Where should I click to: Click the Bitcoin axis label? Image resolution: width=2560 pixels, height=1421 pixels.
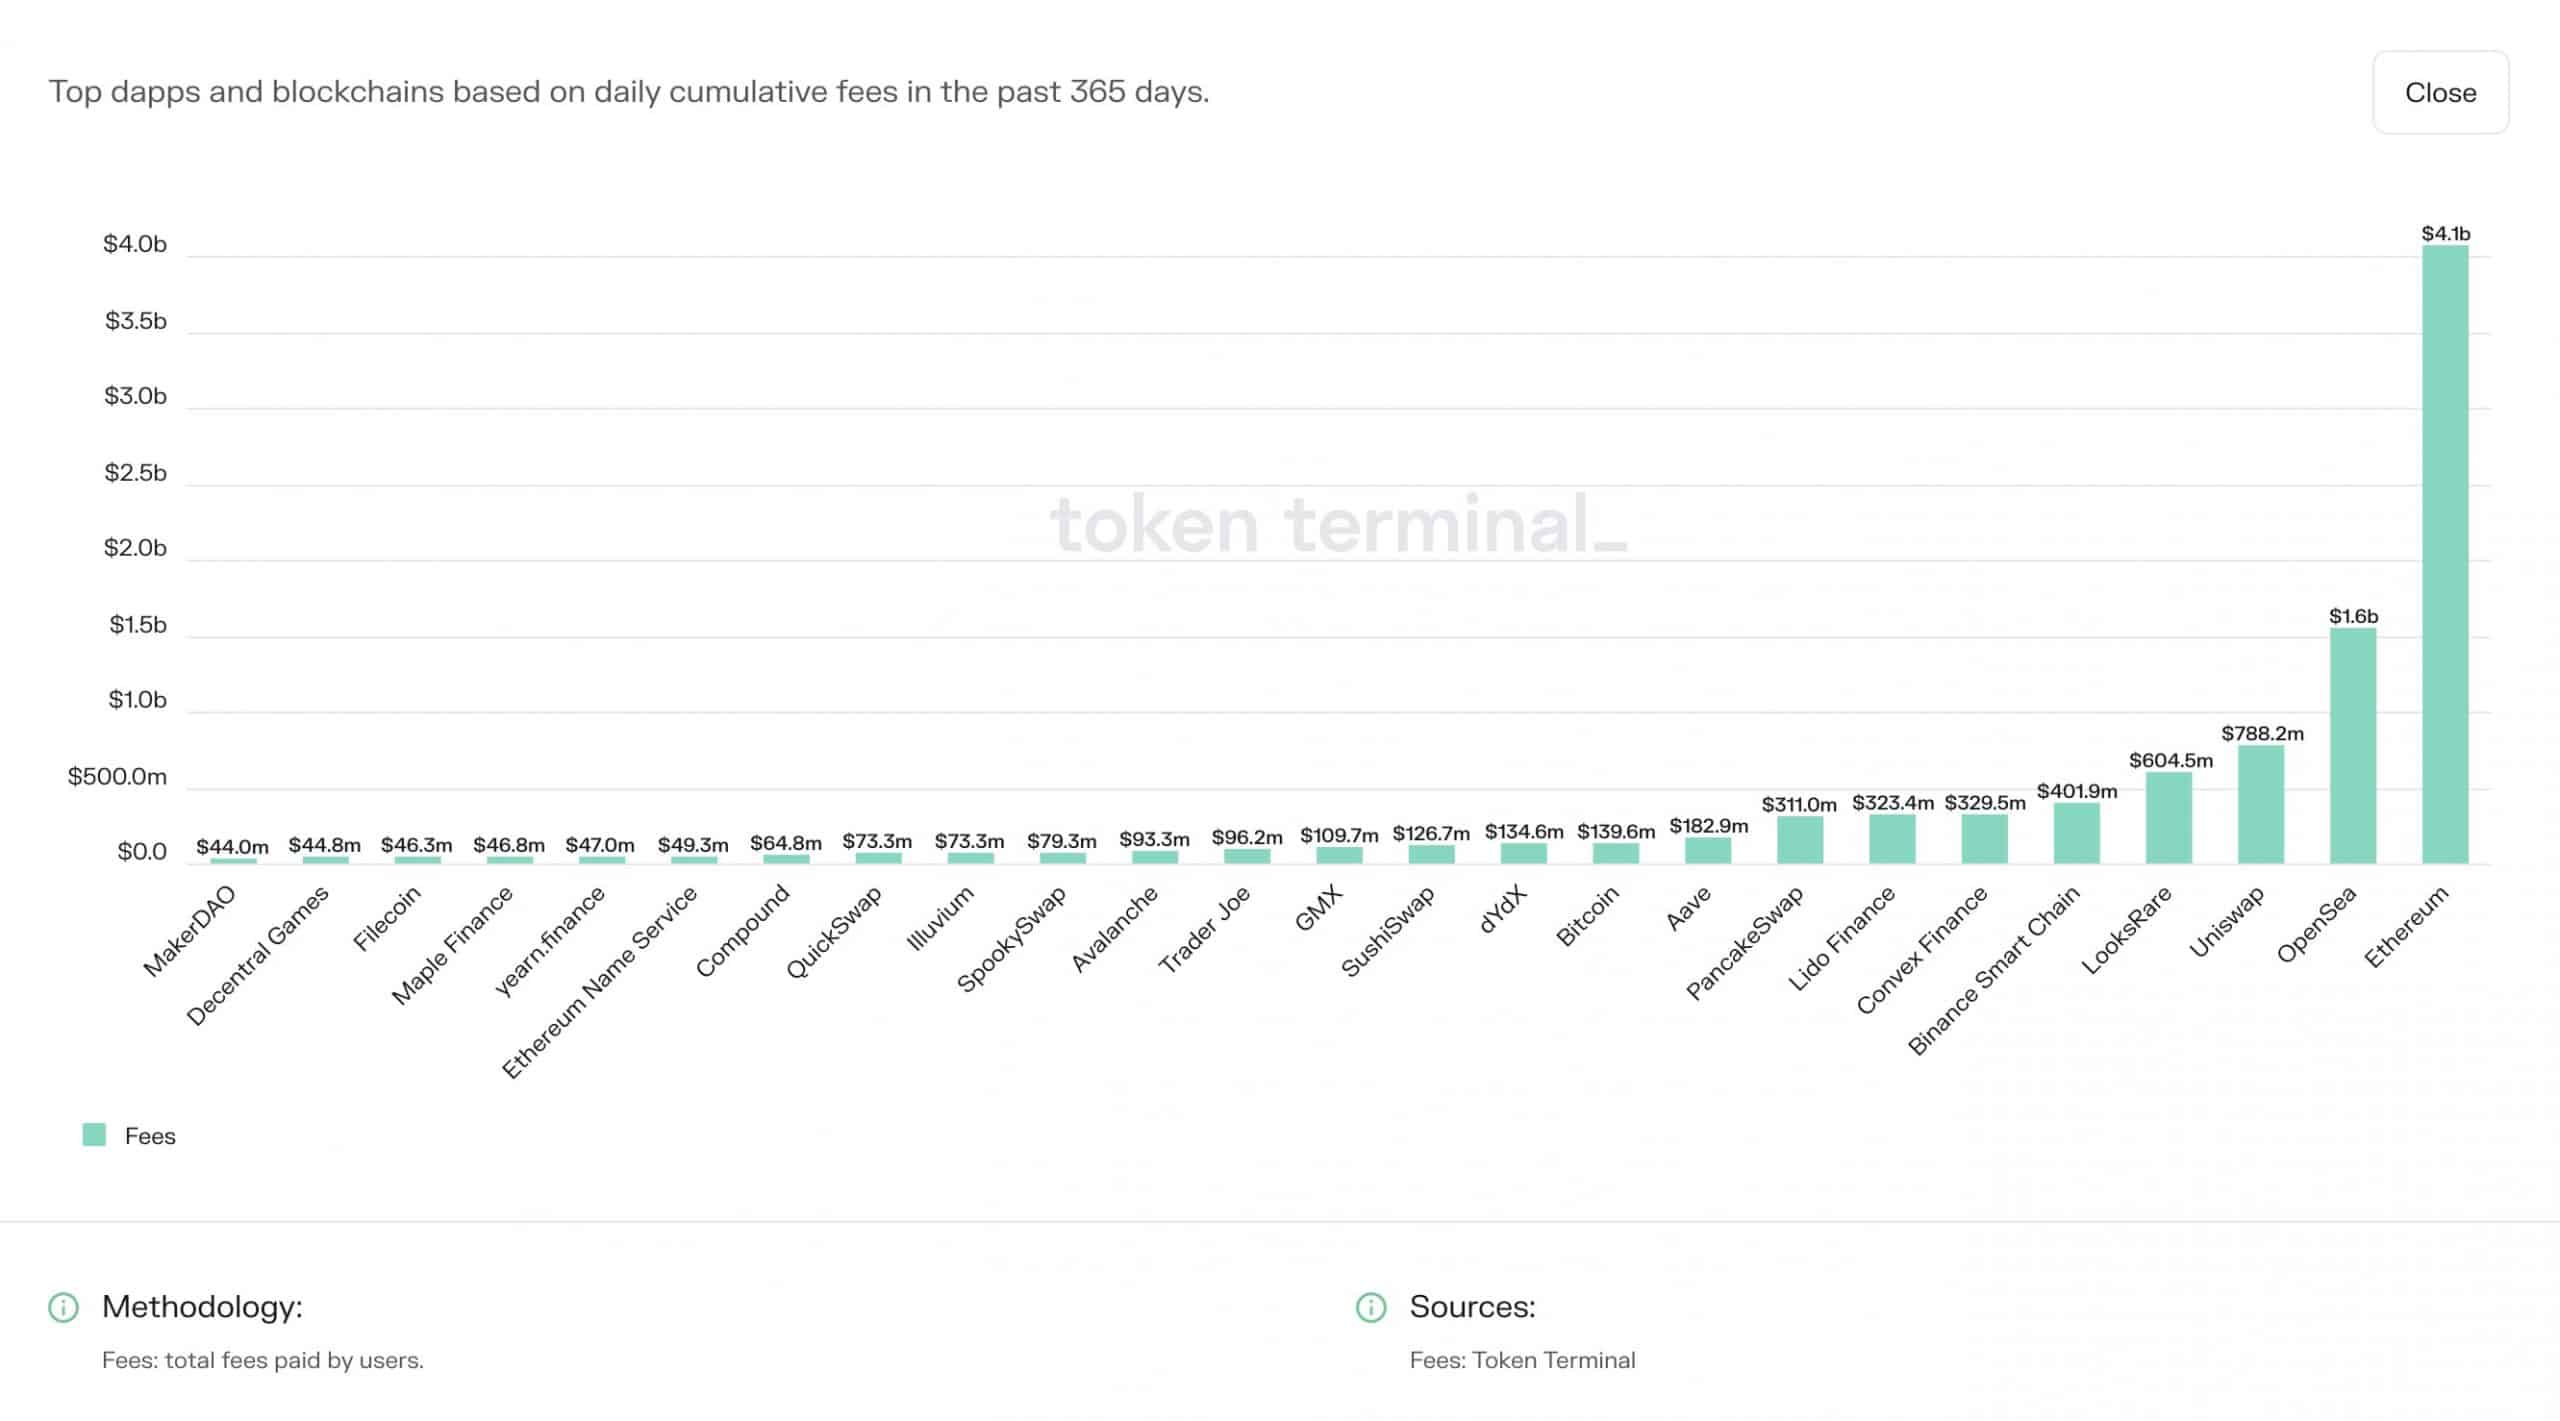(x=1587, y=917)
